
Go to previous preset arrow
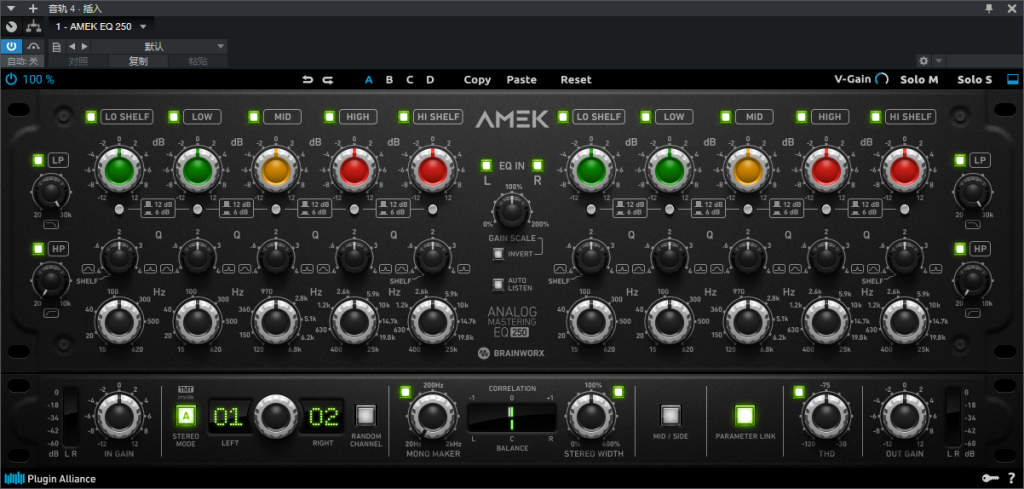72,46
